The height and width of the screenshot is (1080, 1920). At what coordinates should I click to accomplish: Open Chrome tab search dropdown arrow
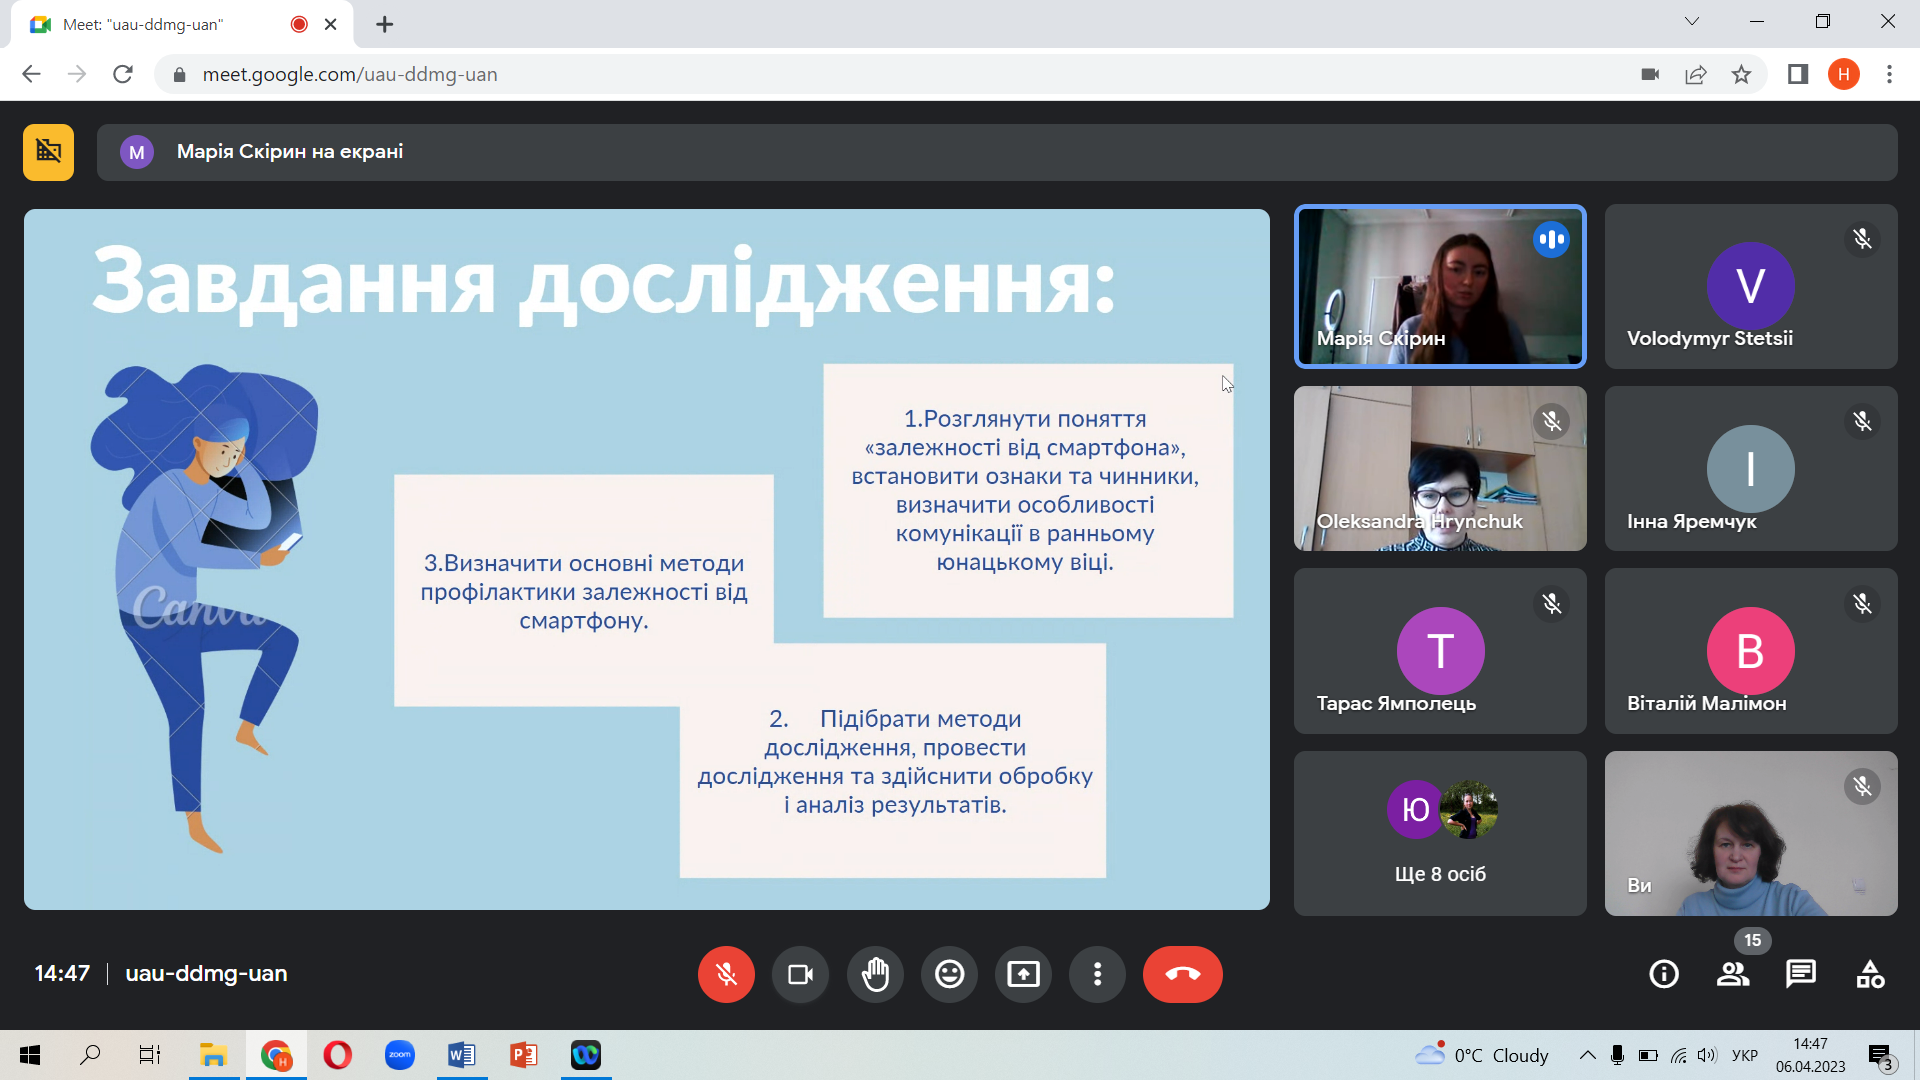tap(1692, 21)
